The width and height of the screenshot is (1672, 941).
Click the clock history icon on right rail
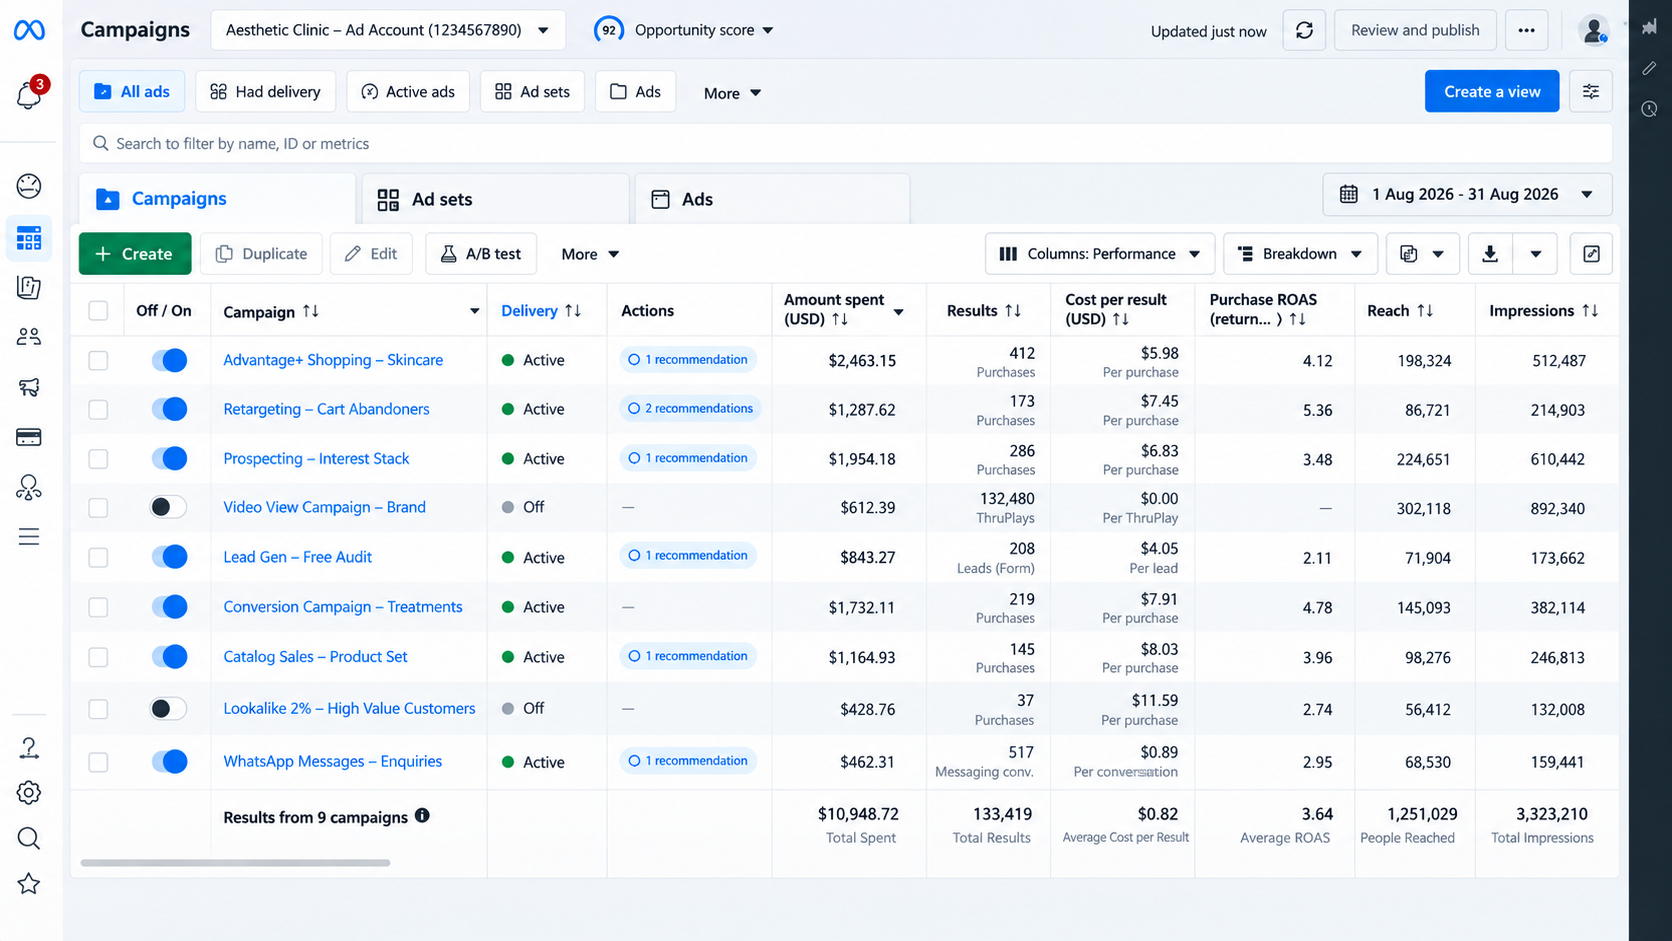tap(1650, 108)
